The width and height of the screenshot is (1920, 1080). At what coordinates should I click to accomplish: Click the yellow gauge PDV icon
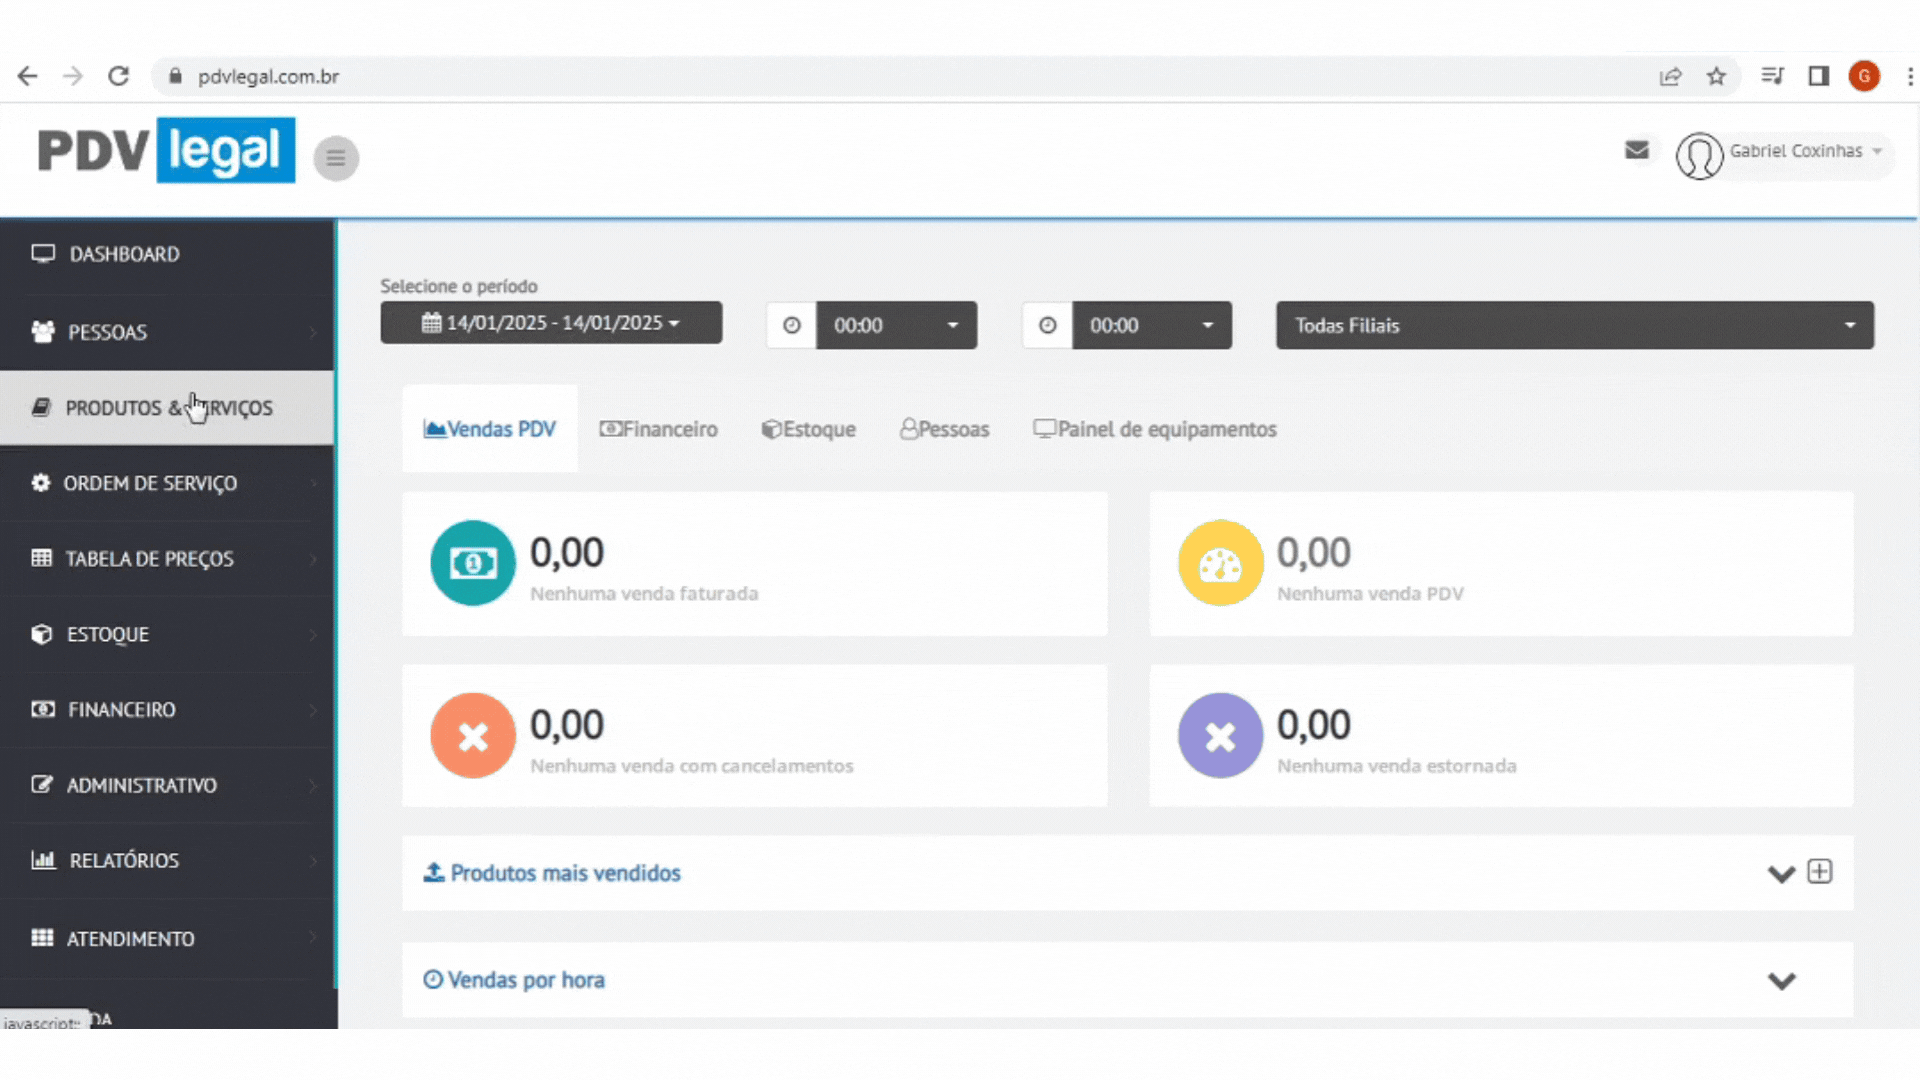[x=1220, y=563]
